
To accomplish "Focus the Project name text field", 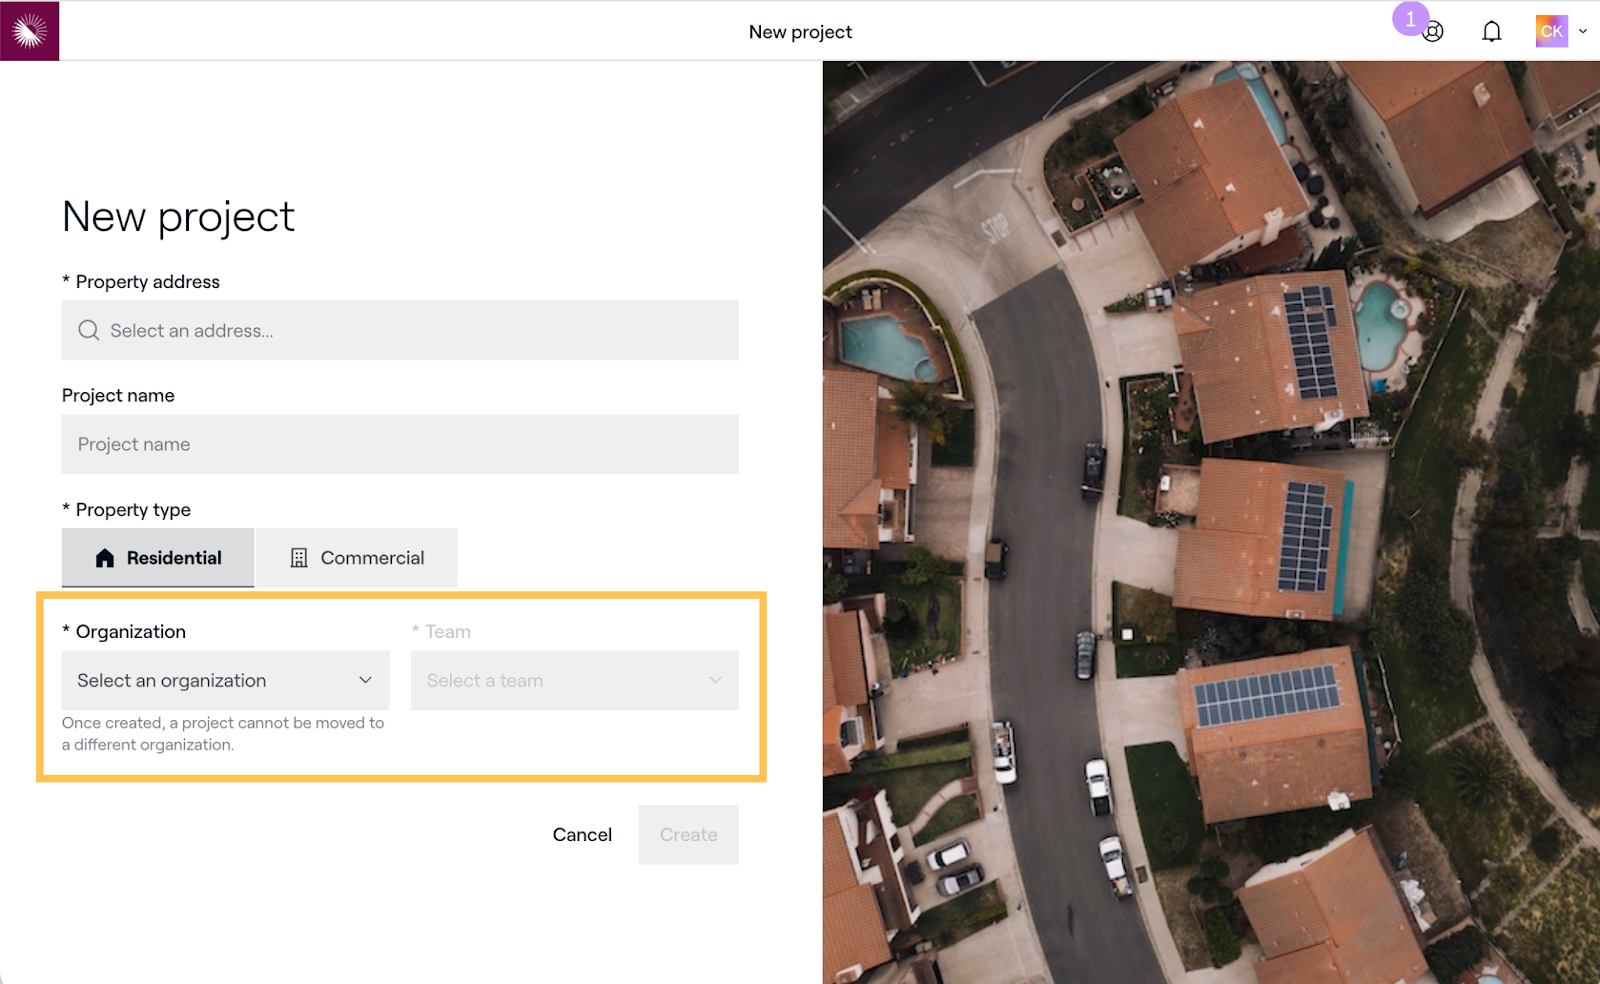I will (400, 444).
